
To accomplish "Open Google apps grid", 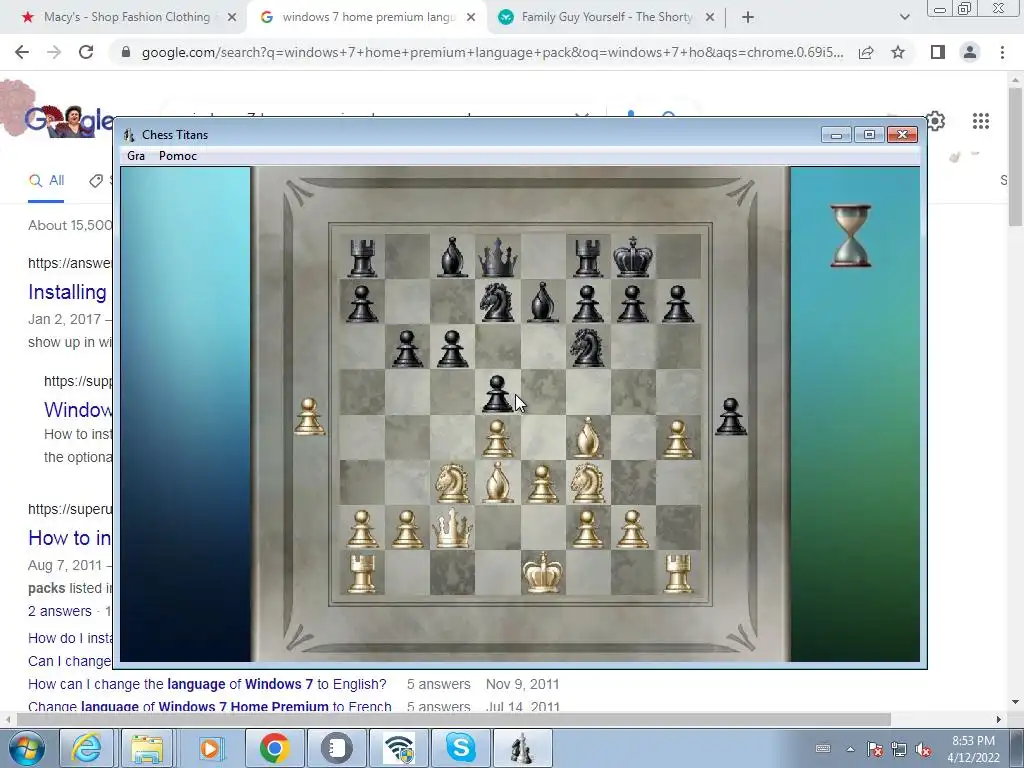I will [x=980, y=121].
